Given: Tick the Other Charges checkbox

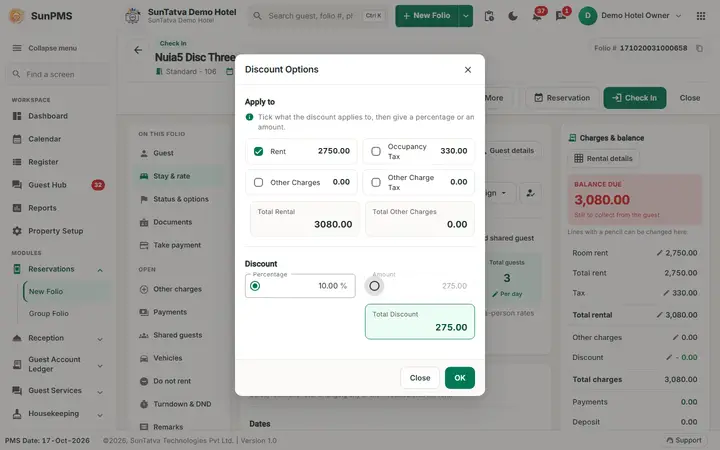Looking at the screenshot, I should pos(259,182).
